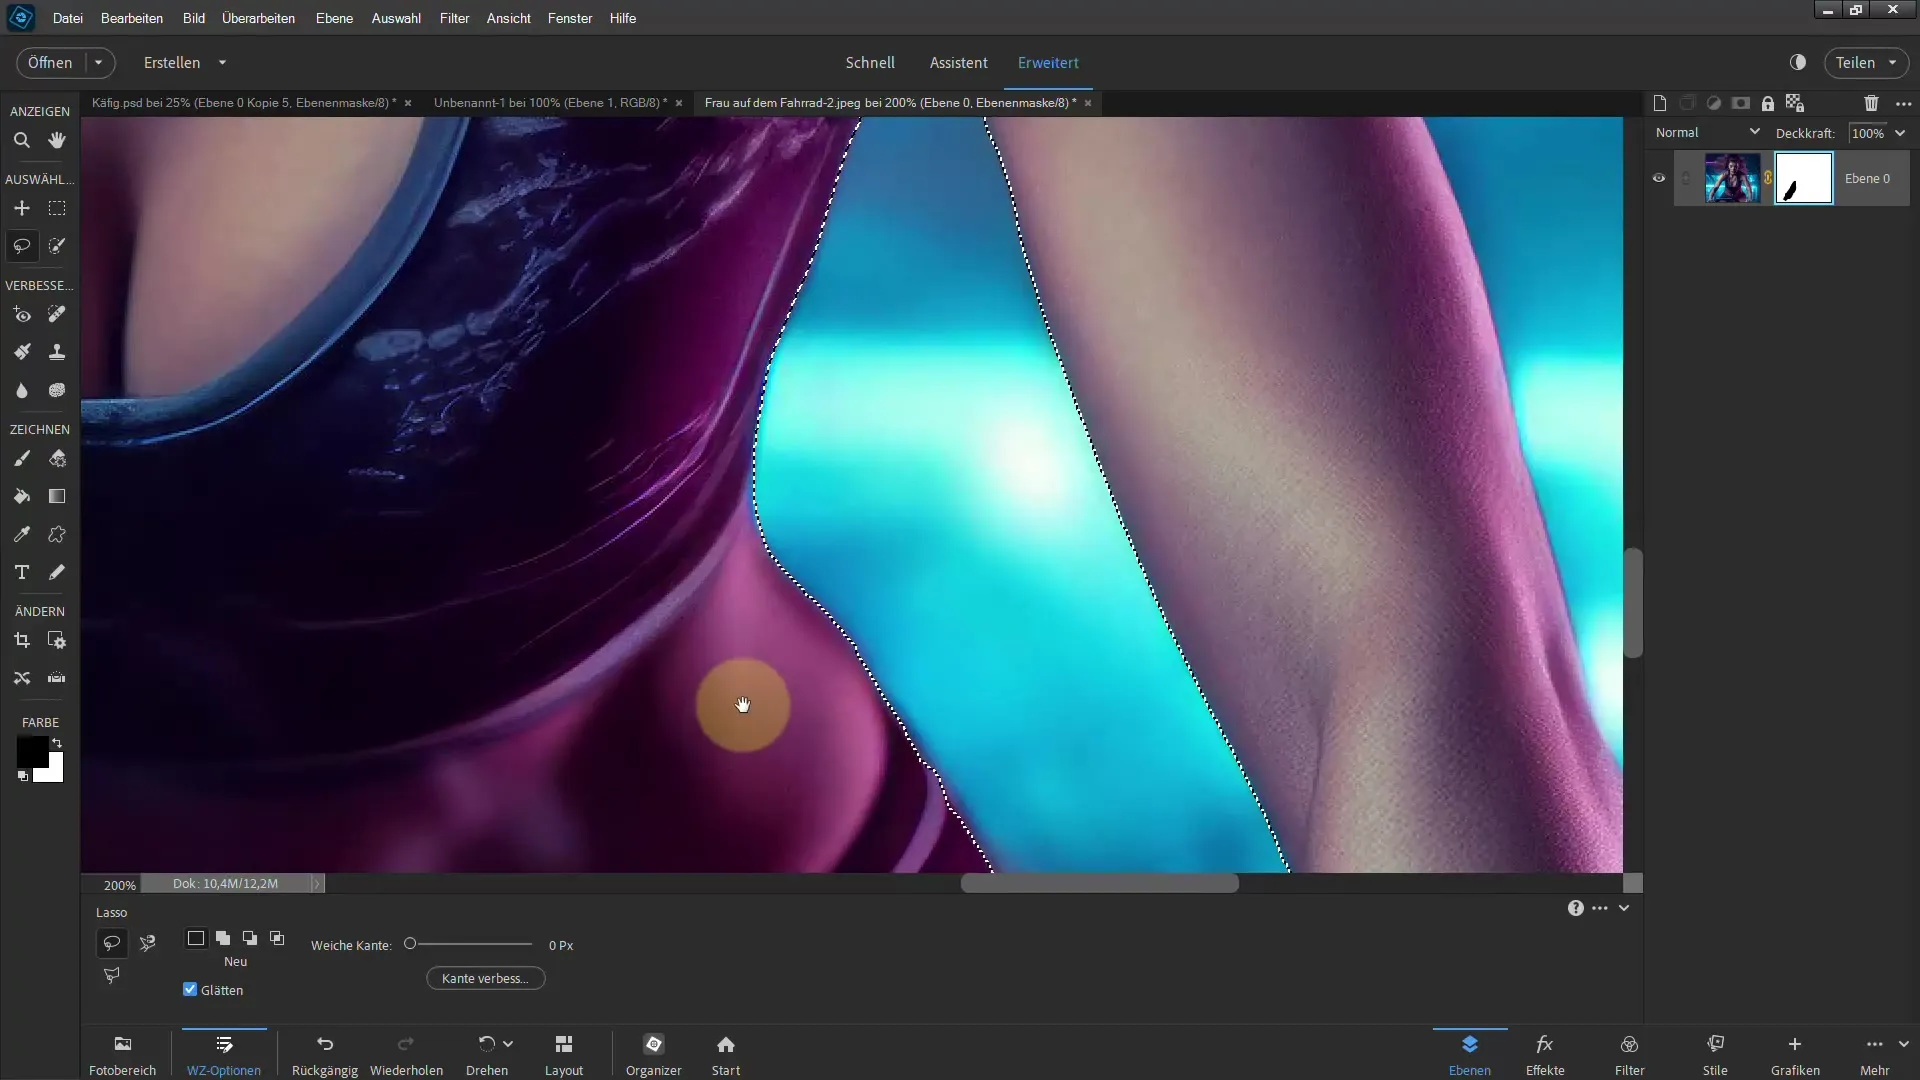This screenshot has height=1080, width=1920.
Task: Select the Zoom magnifier tool
Action: [x=21, y=140]
